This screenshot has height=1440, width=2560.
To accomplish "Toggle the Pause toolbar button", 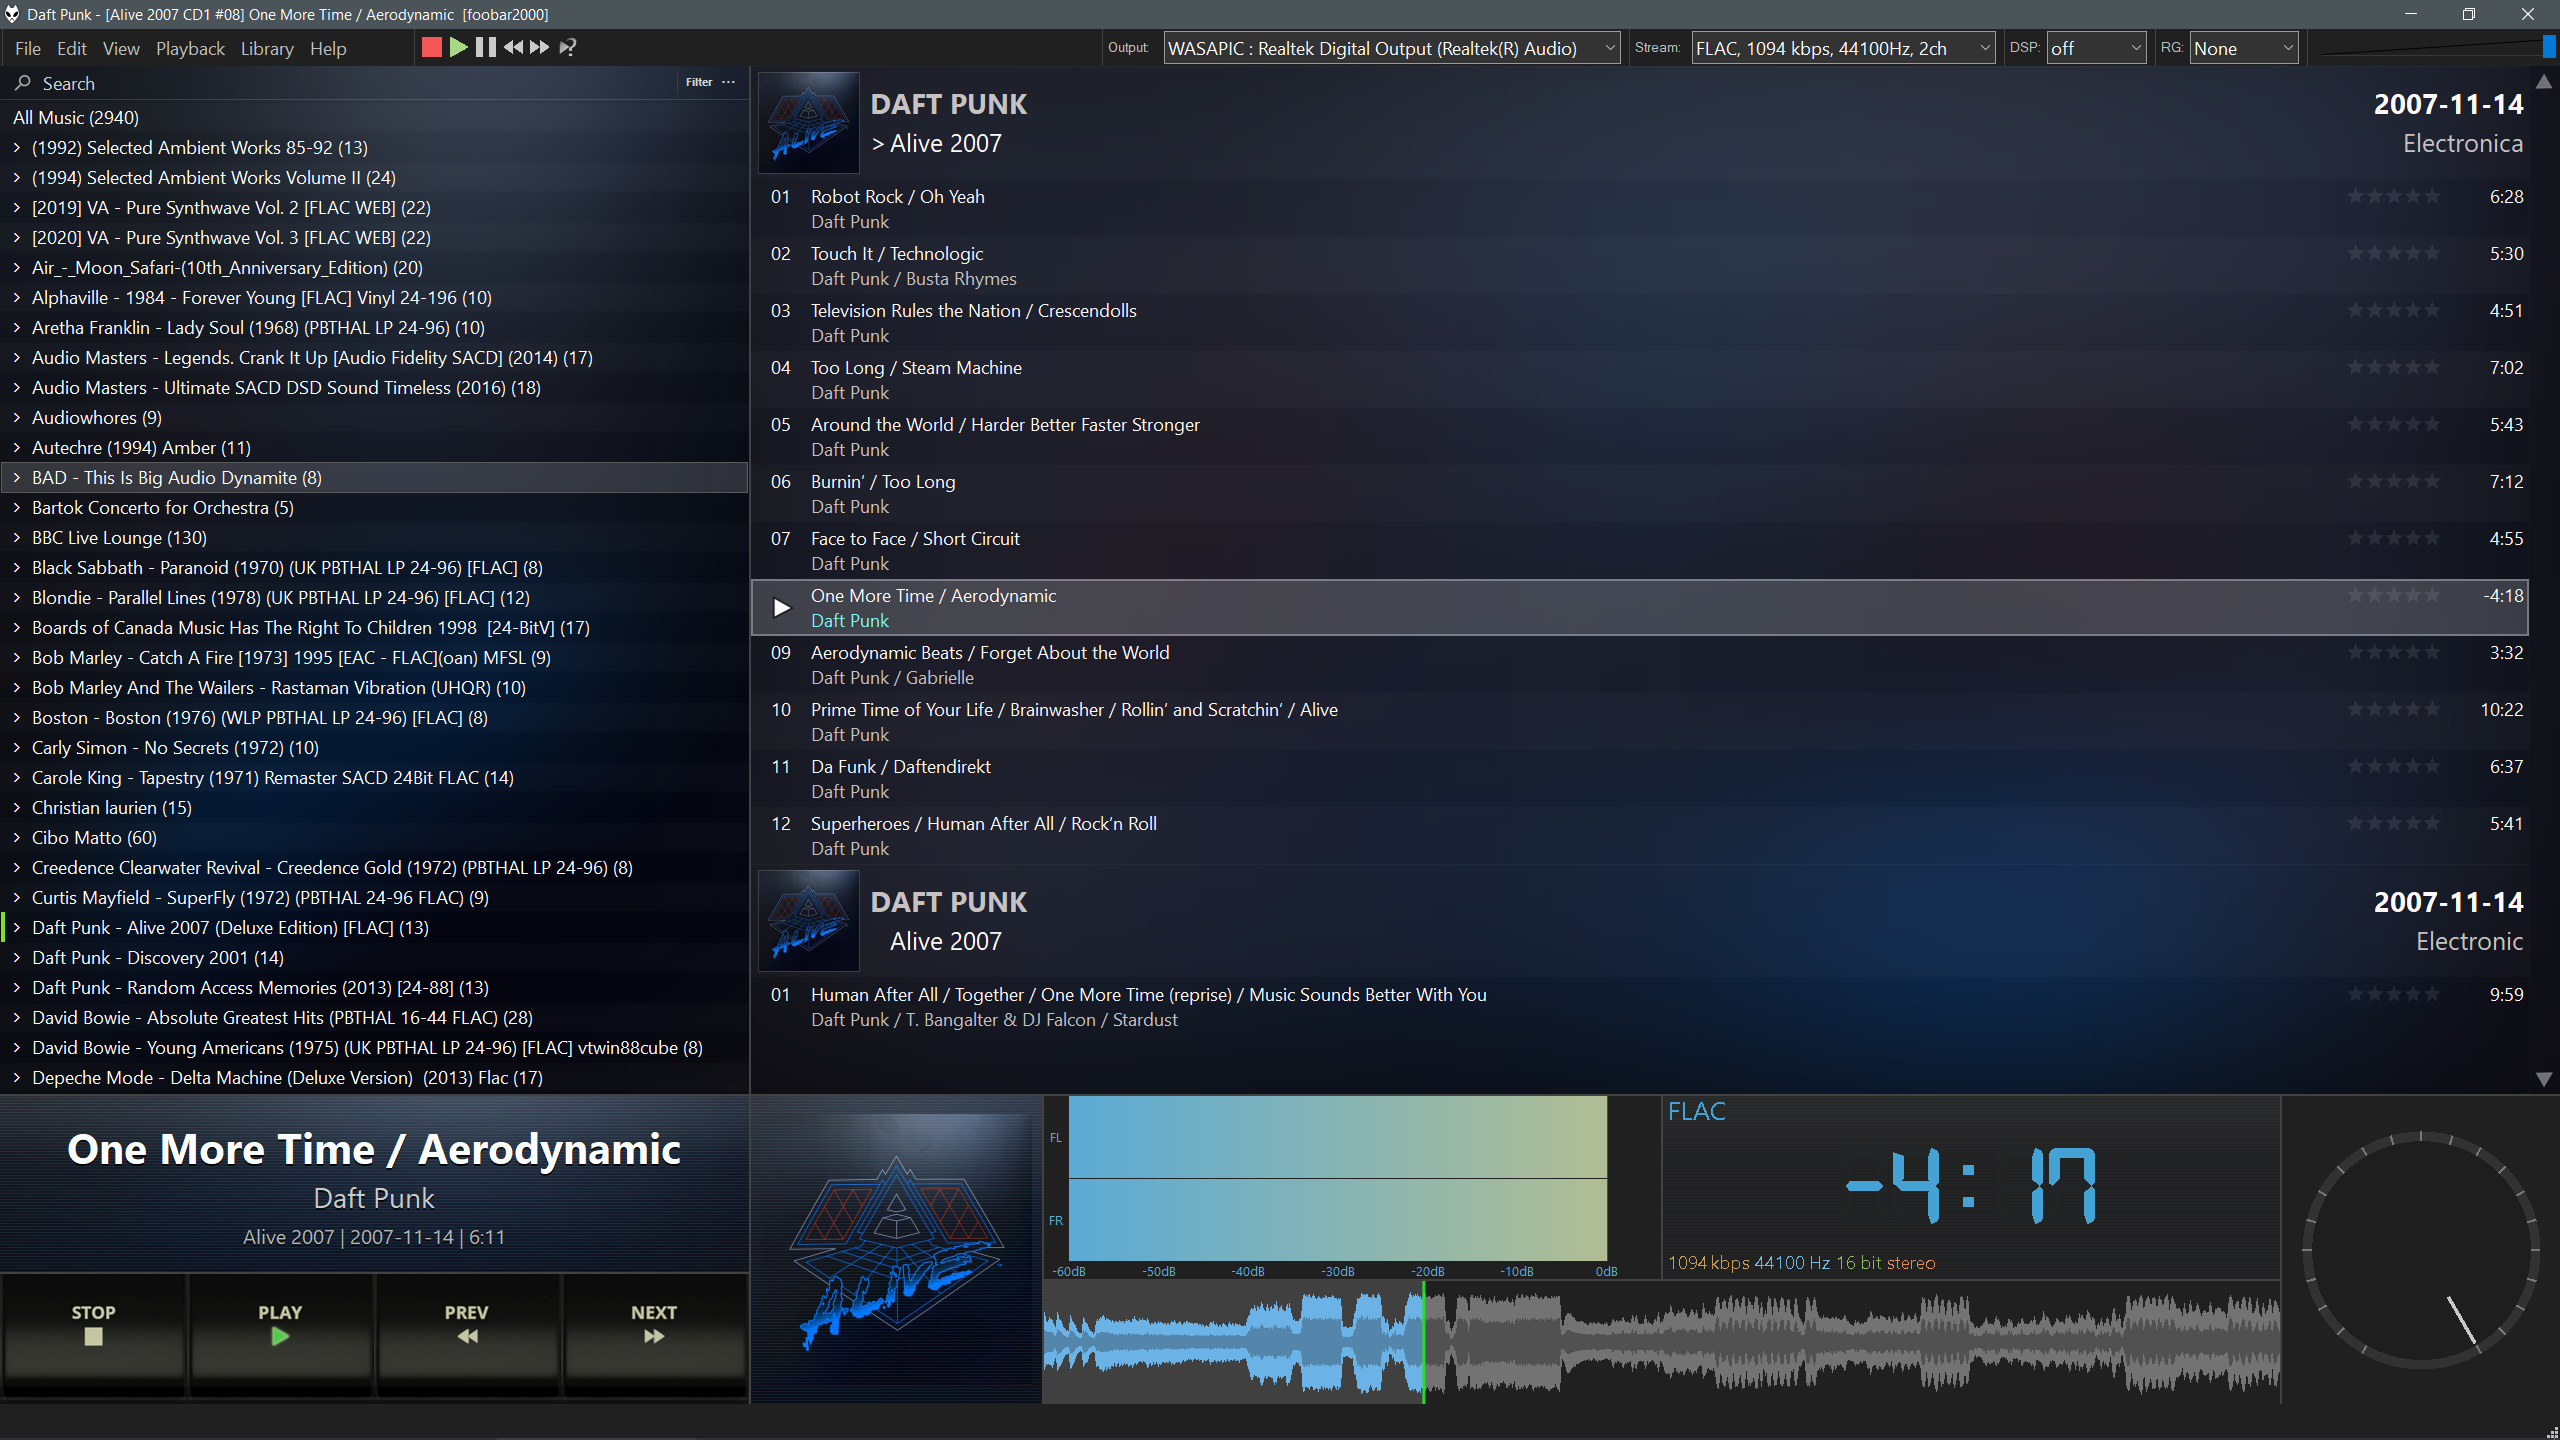I will pos(486,47).
